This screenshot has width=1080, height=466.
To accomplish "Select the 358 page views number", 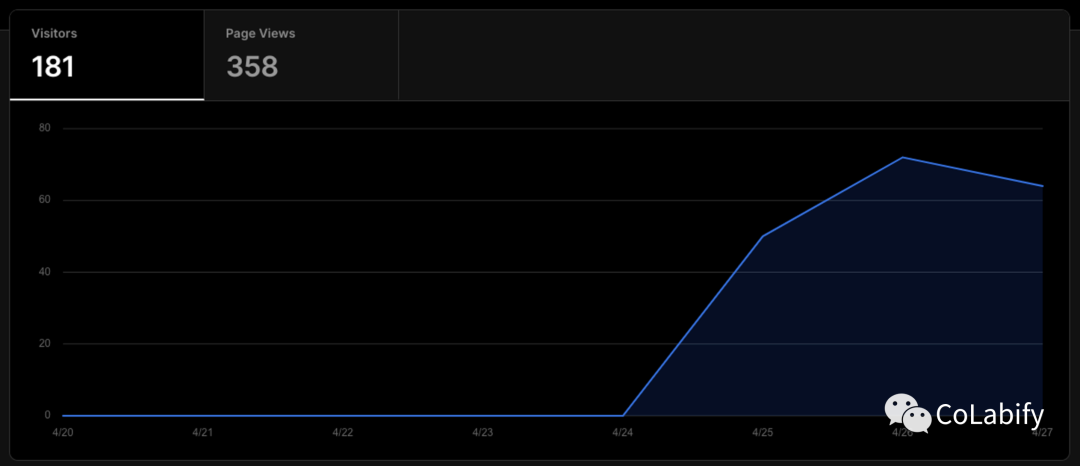I will tap(252, 67).
